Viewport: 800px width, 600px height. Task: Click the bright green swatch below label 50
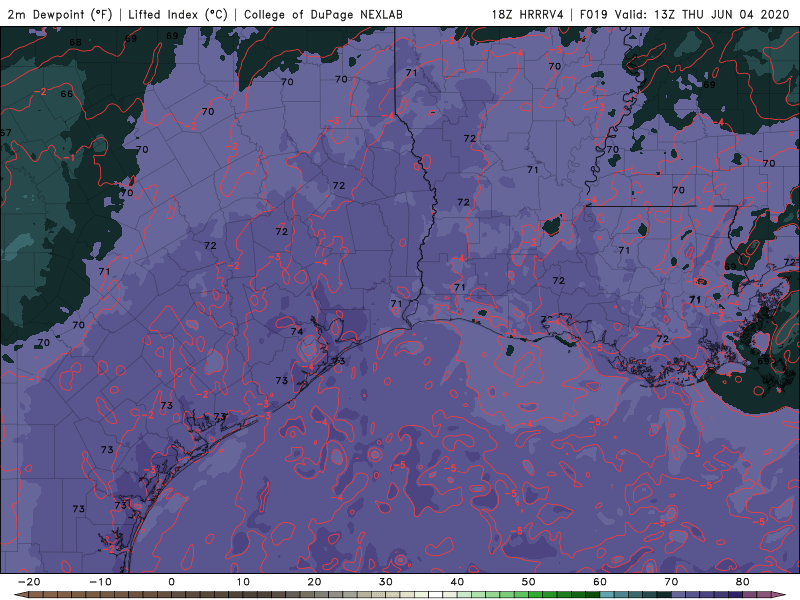point(536,594)
